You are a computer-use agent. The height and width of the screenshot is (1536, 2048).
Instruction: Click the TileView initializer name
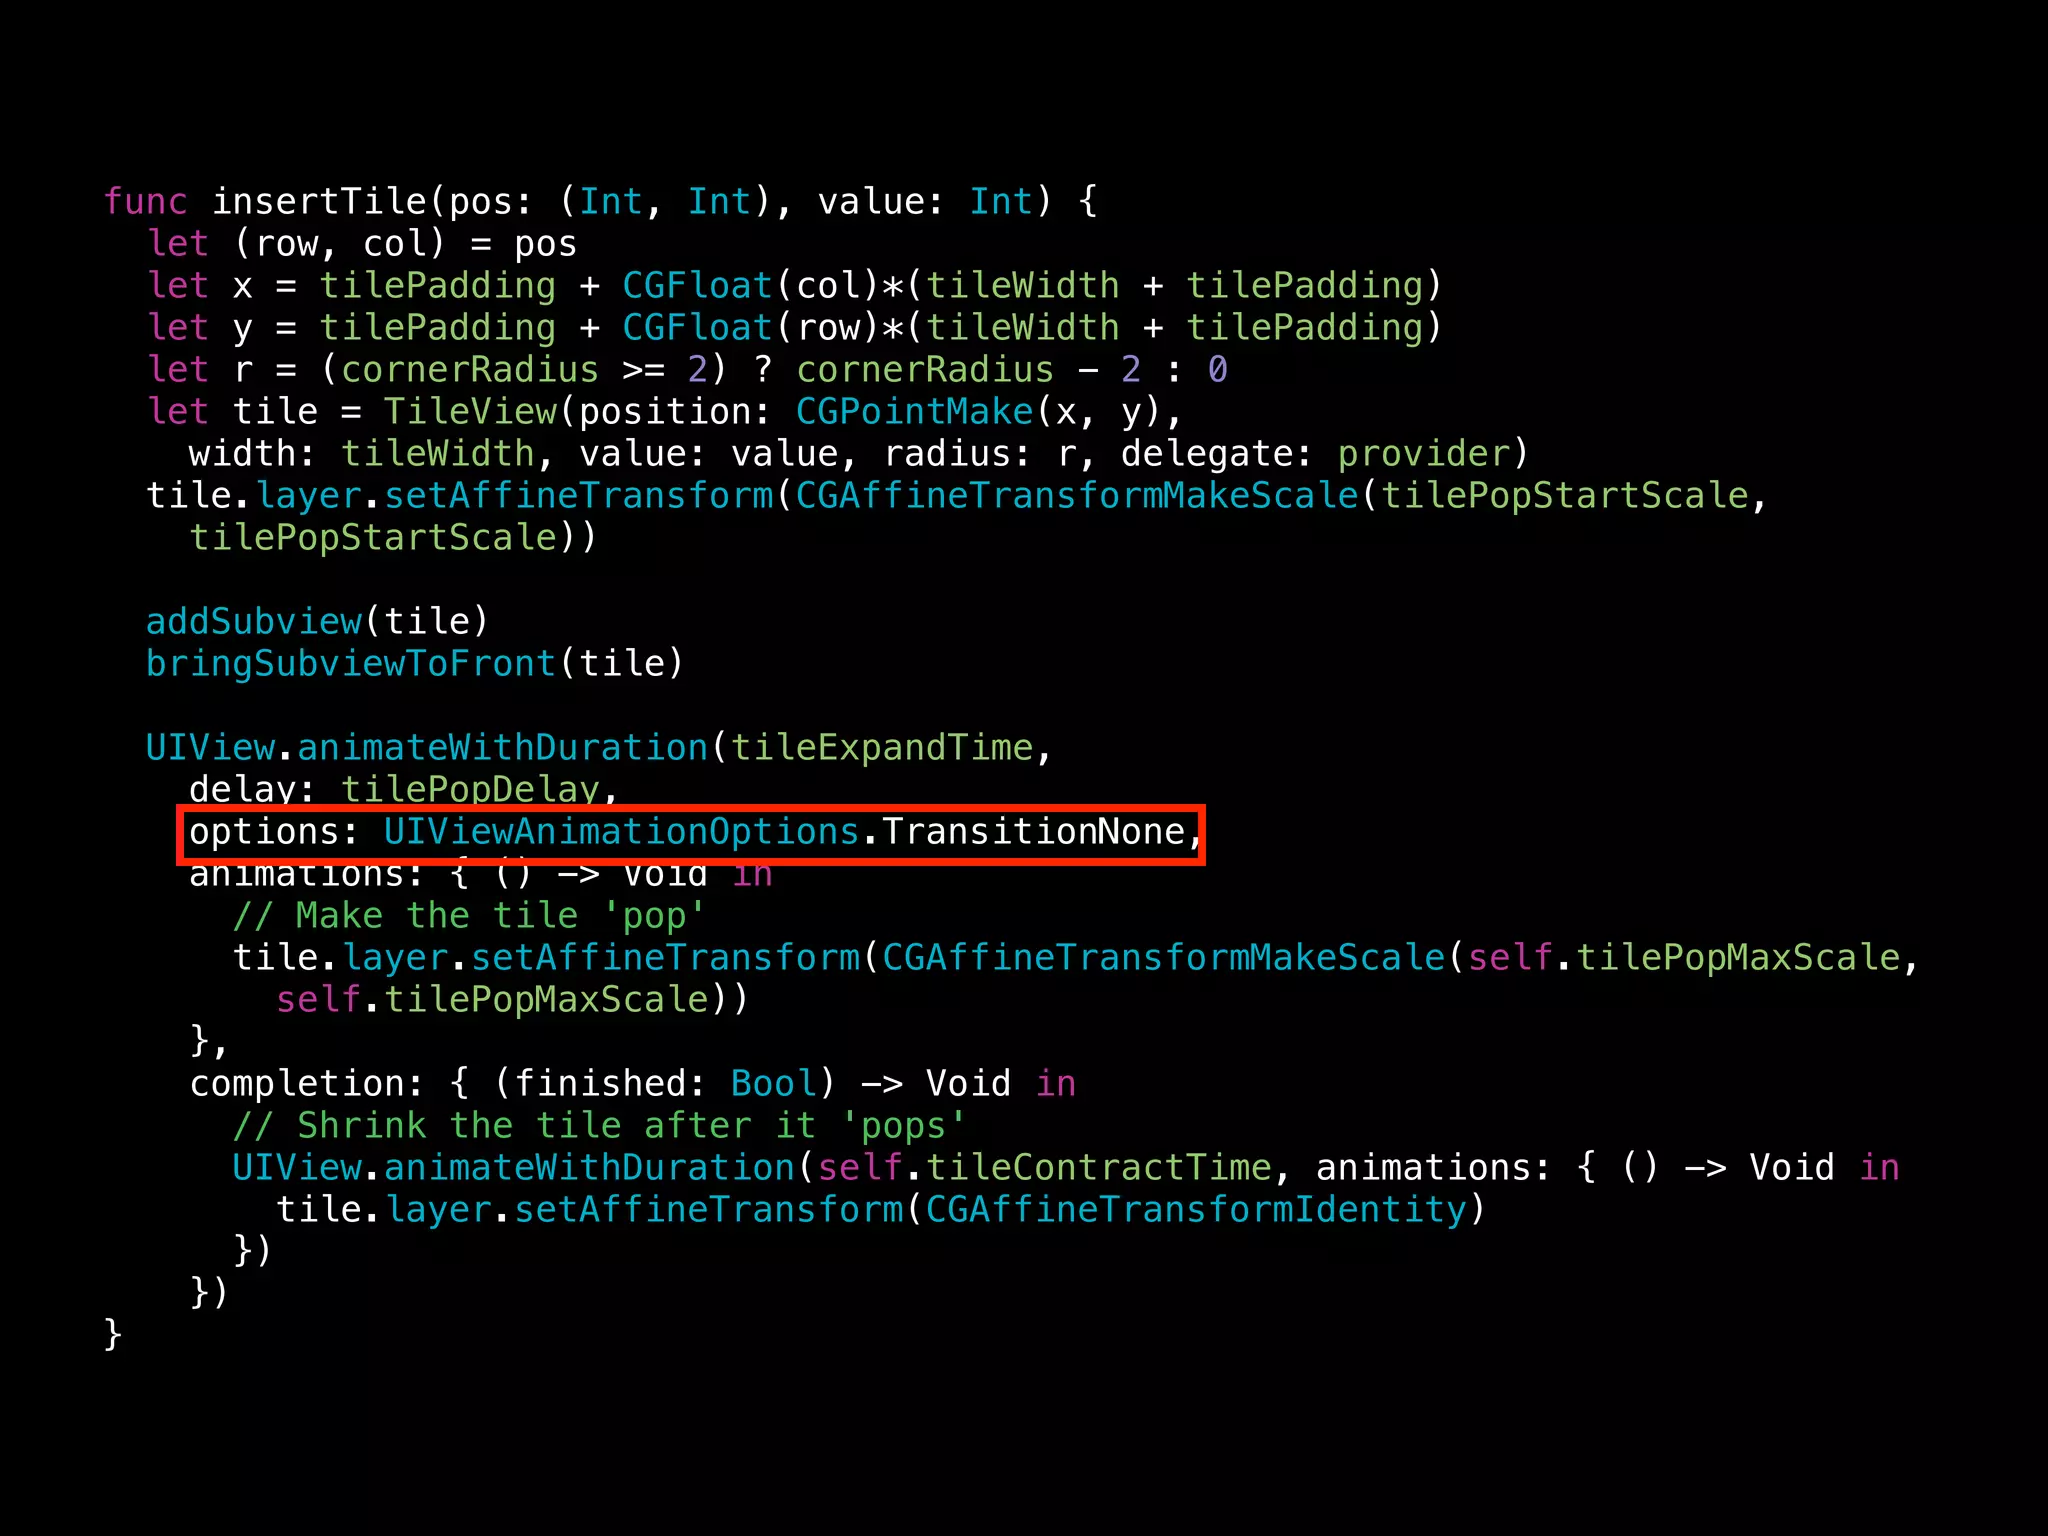tap(470, 412)
